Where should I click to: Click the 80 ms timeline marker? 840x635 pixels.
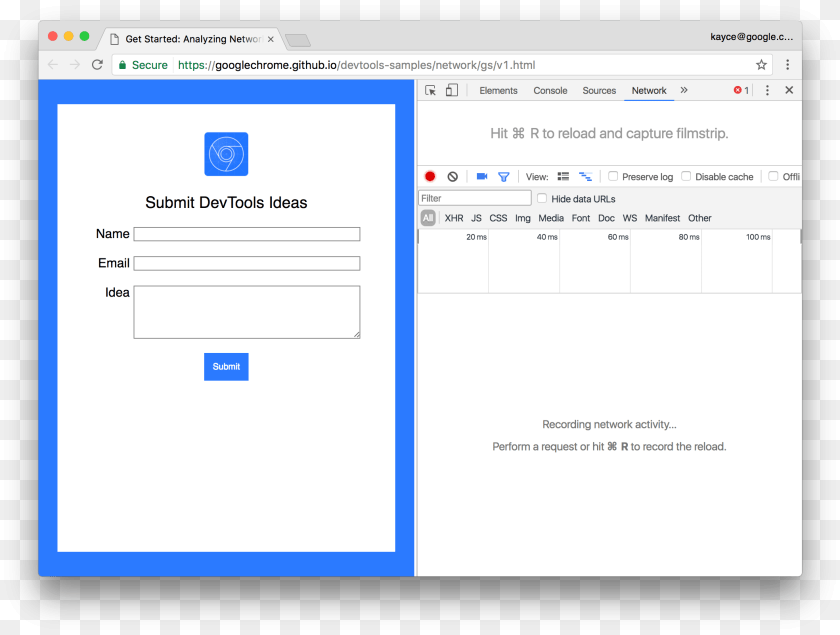[x=689, y=237]
